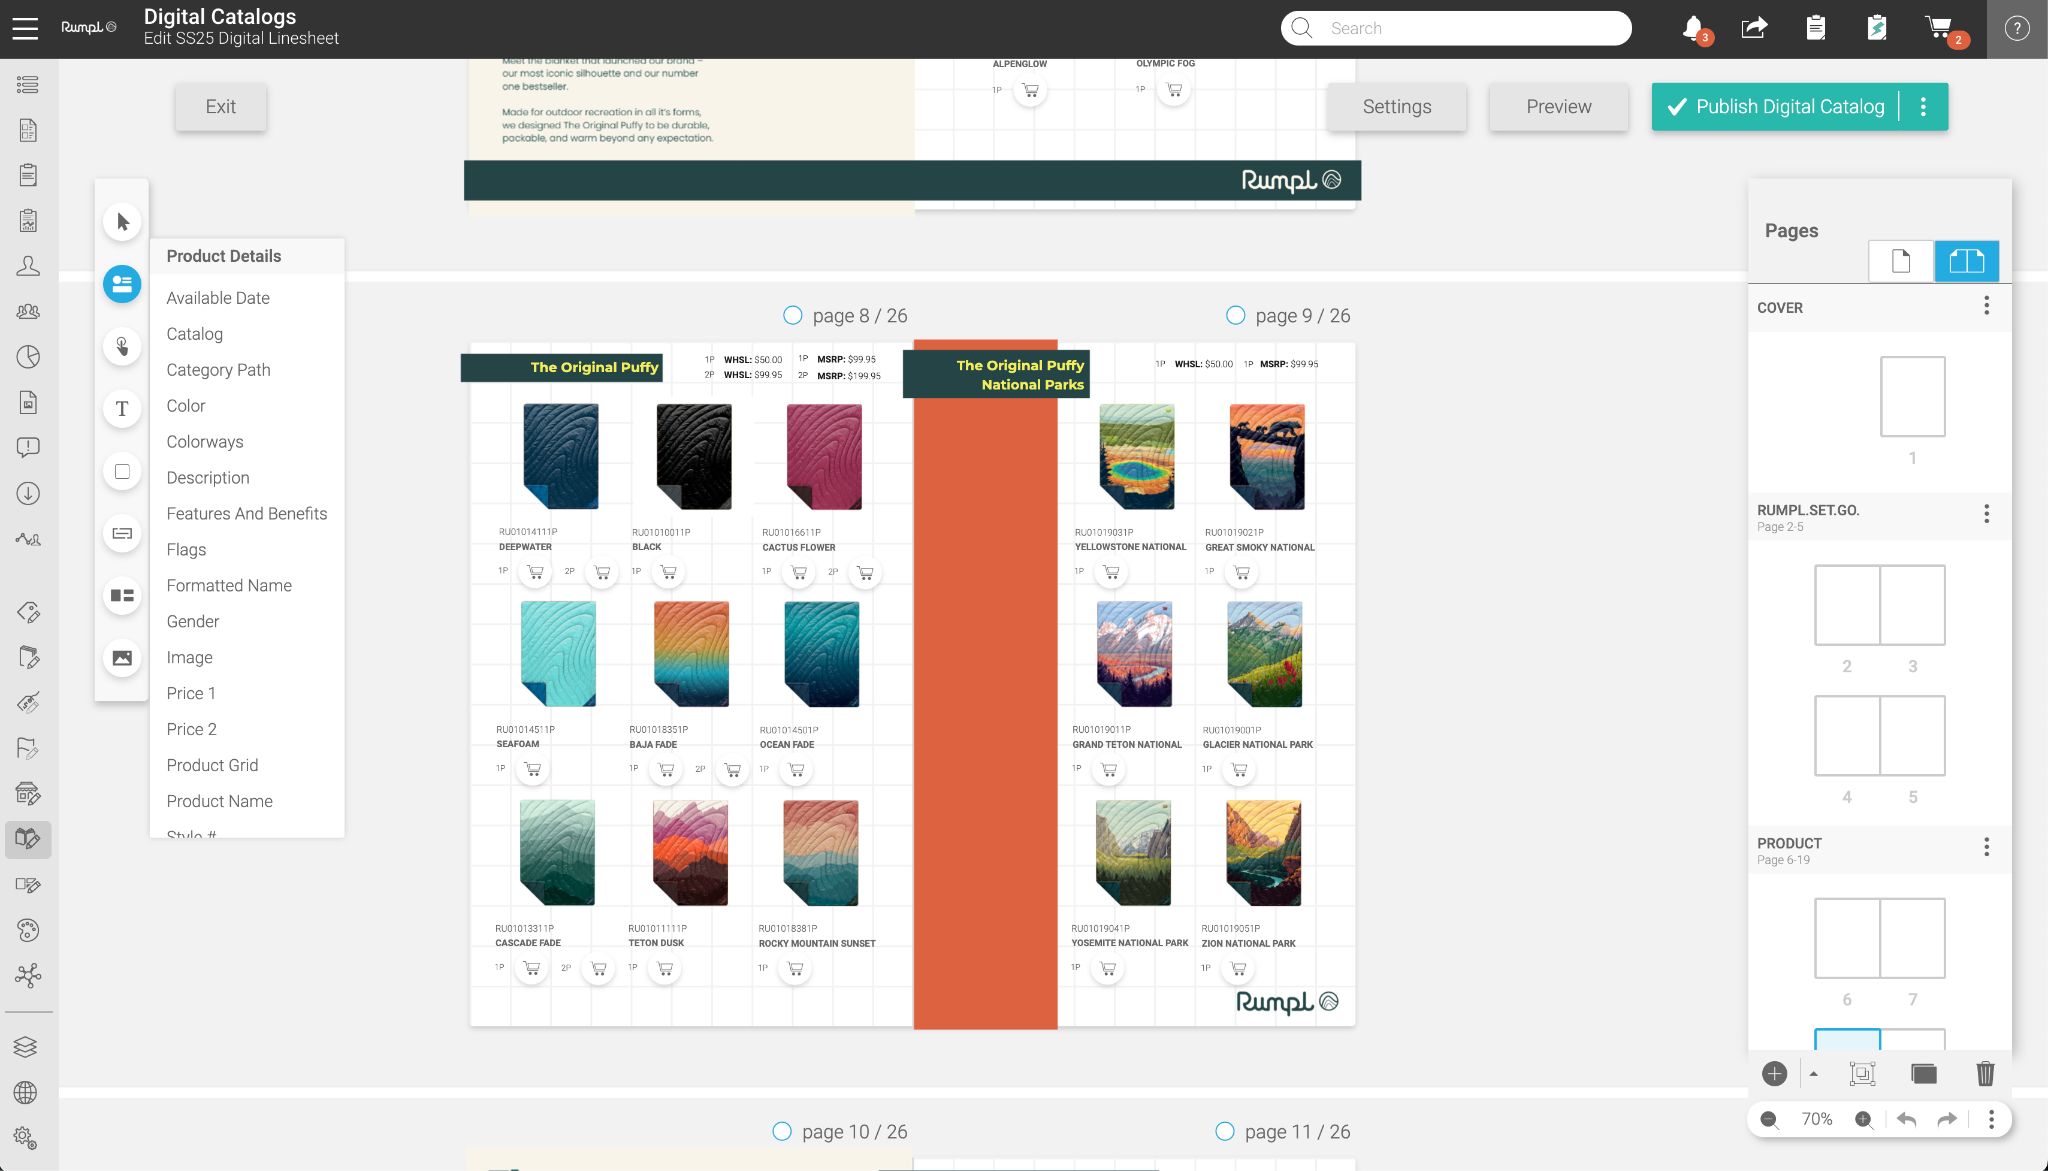2048x1171 pixels.
Task: Open the clipboard icon in header
Action: [x=1816, y=28]
